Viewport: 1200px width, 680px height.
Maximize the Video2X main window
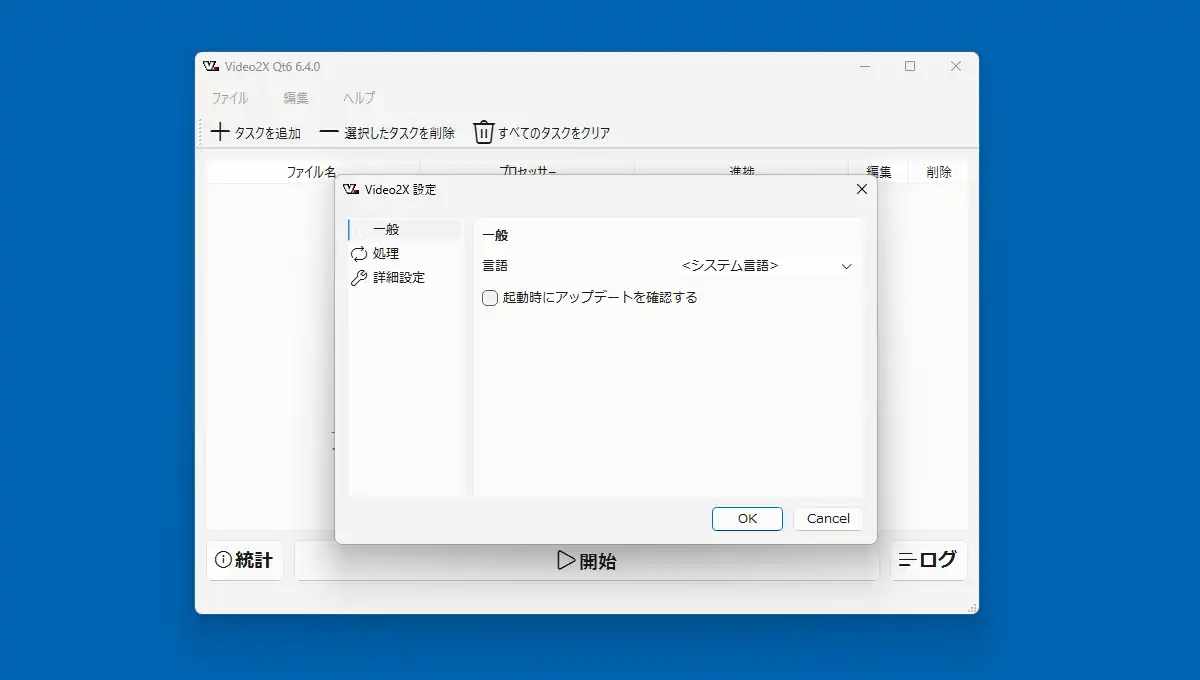(x=910, y=66)
